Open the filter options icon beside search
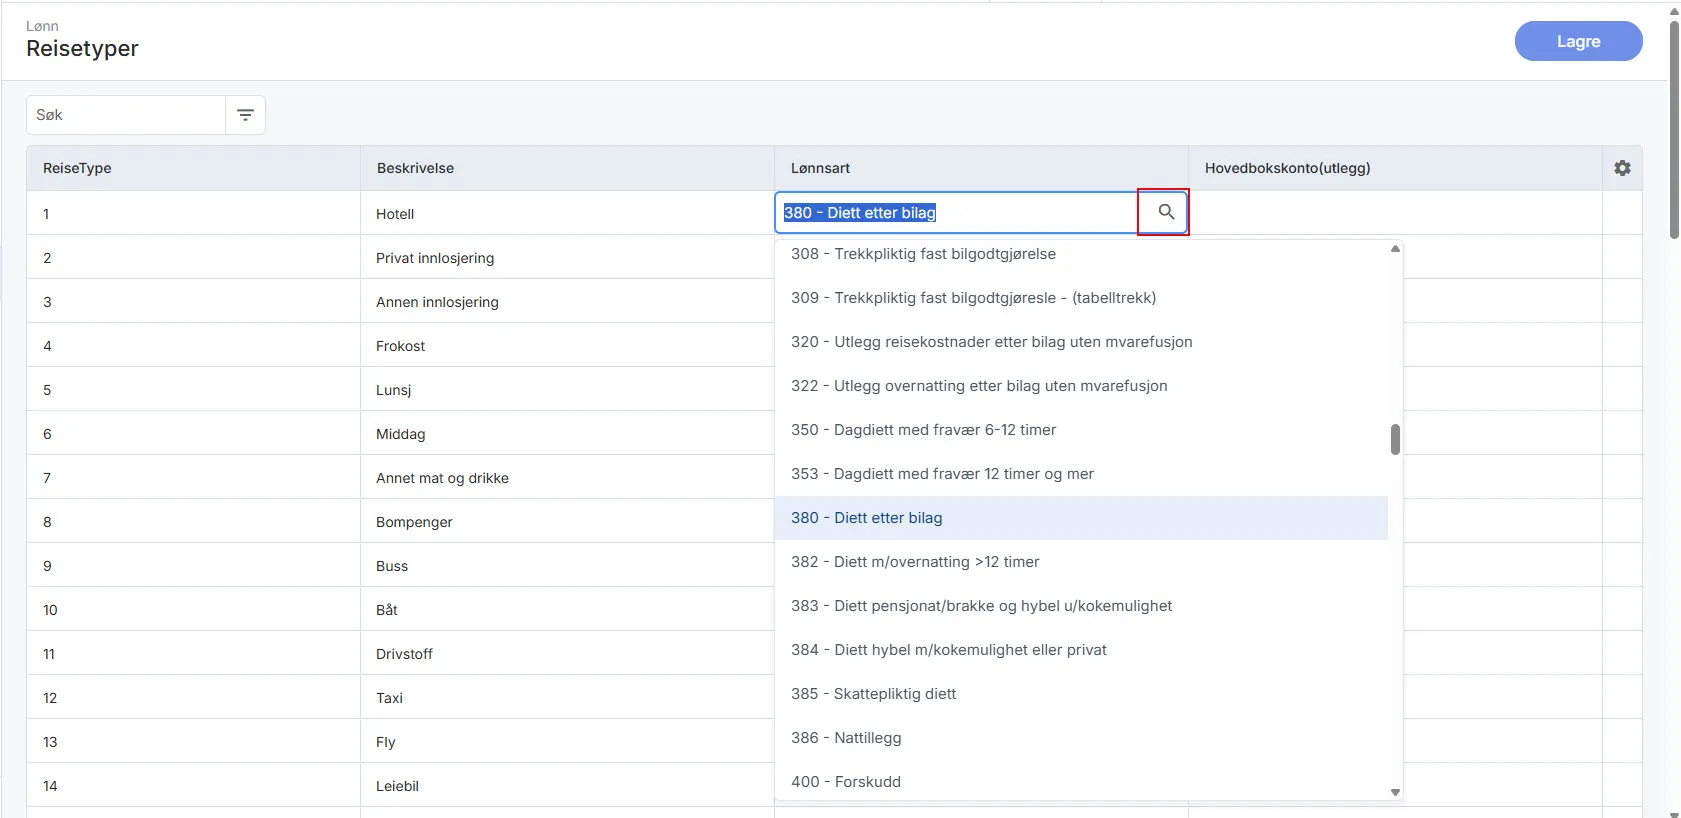Viewport: 1681px width, 818px height. [245, 115]
